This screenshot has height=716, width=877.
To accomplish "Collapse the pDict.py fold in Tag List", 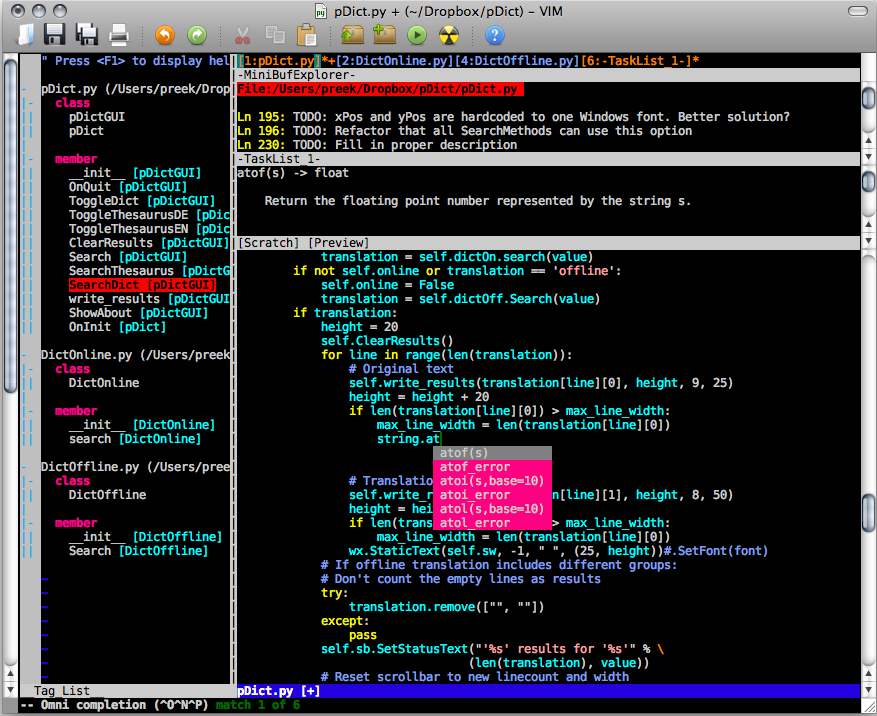I will (x=26, y=89).
